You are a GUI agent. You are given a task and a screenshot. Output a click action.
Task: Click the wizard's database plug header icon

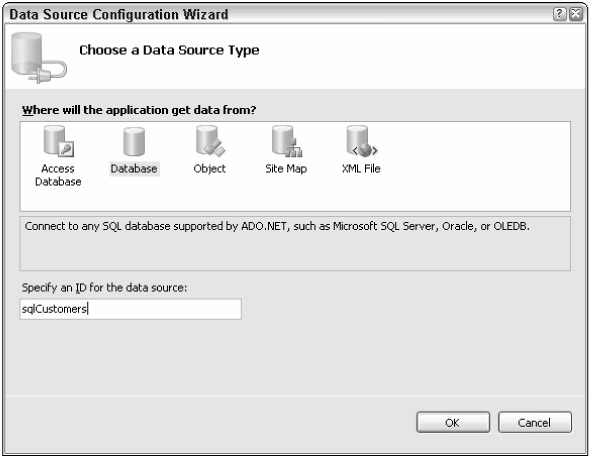click(39, 57)
